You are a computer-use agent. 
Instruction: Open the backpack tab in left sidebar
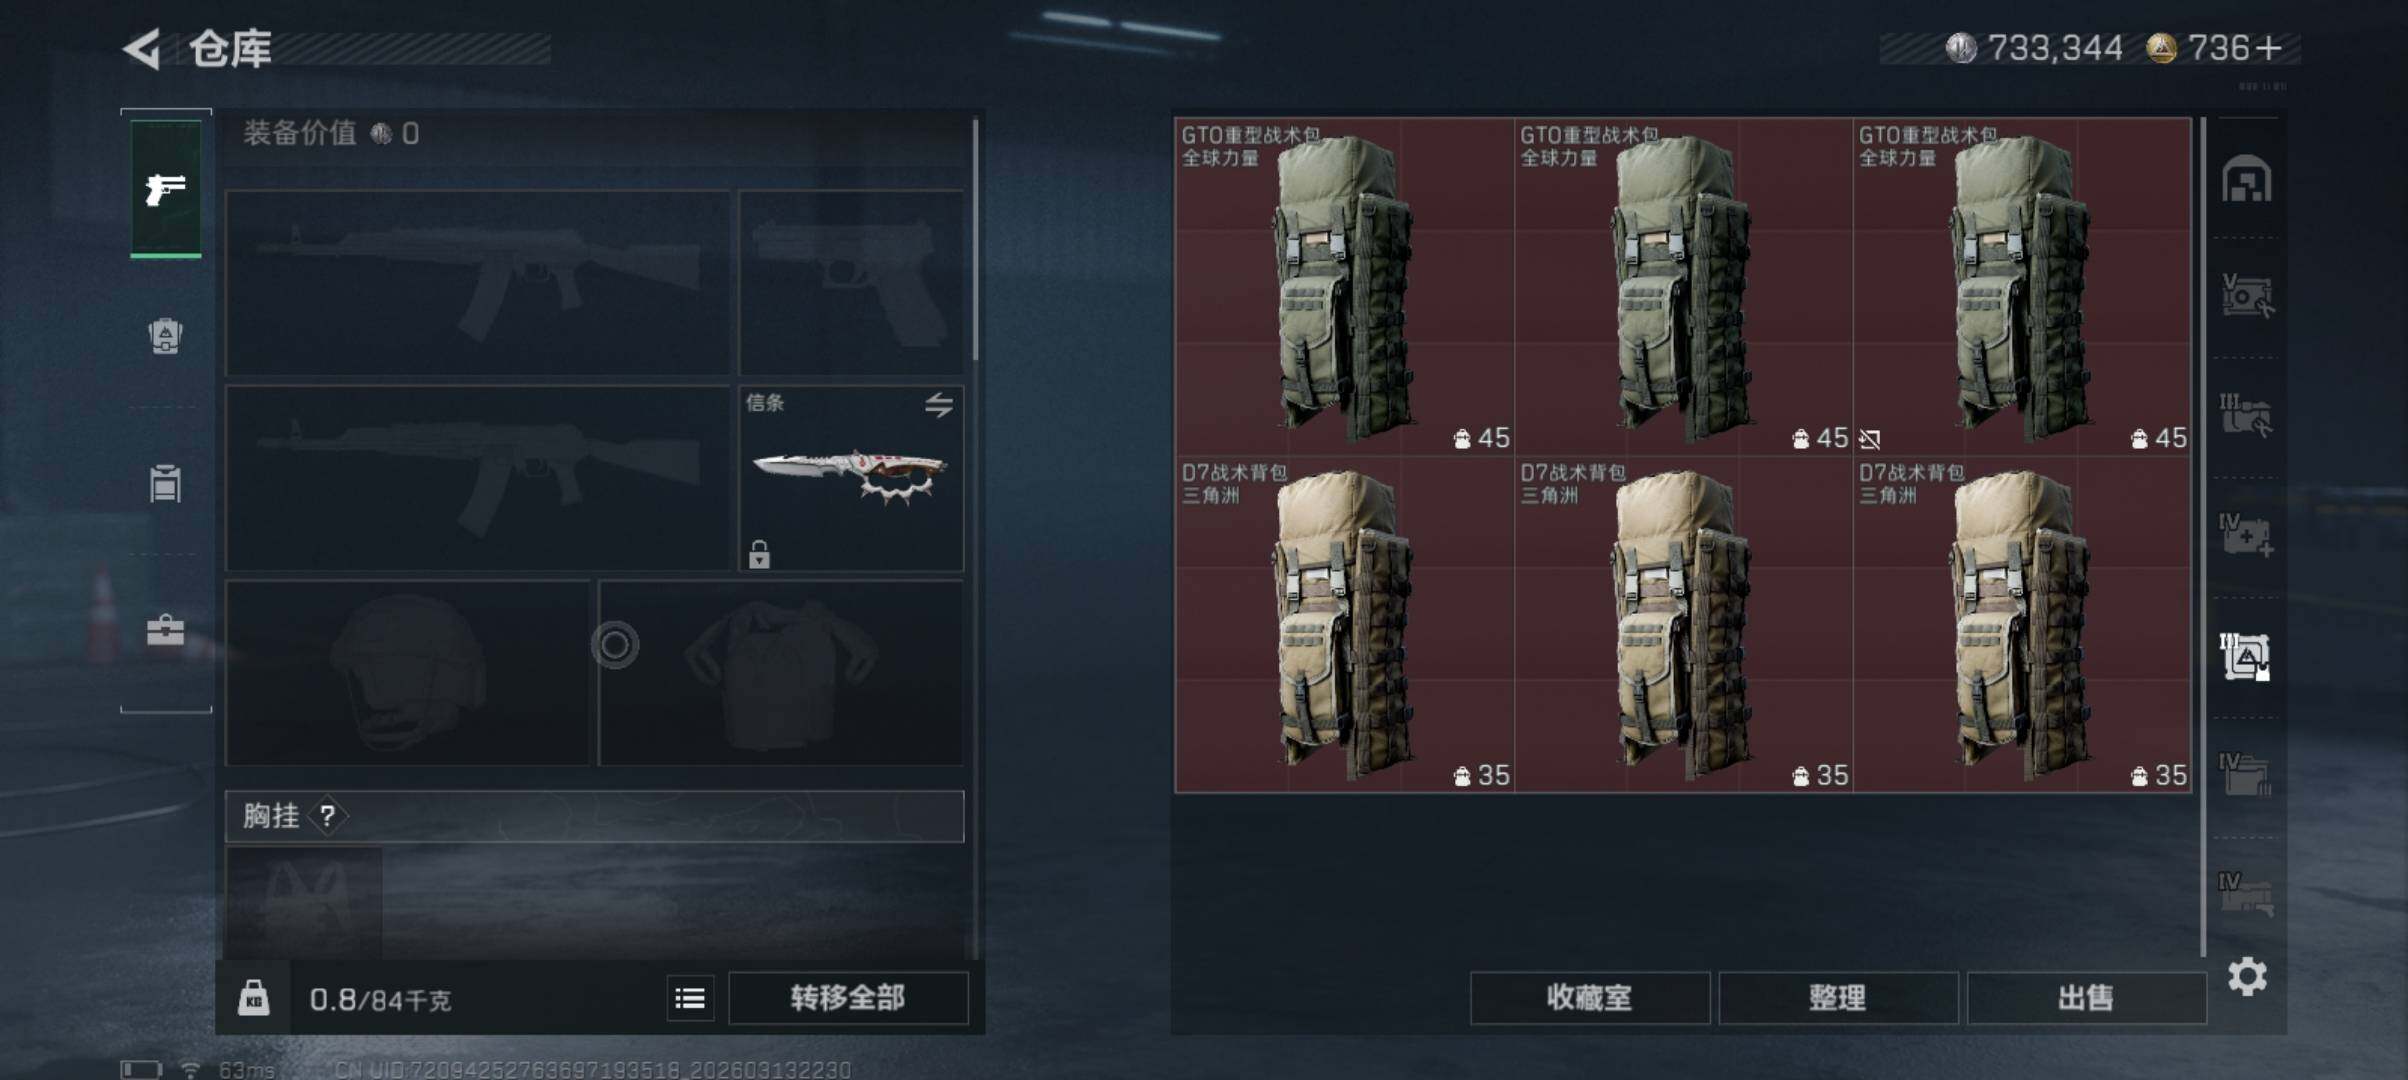[165, 336]
